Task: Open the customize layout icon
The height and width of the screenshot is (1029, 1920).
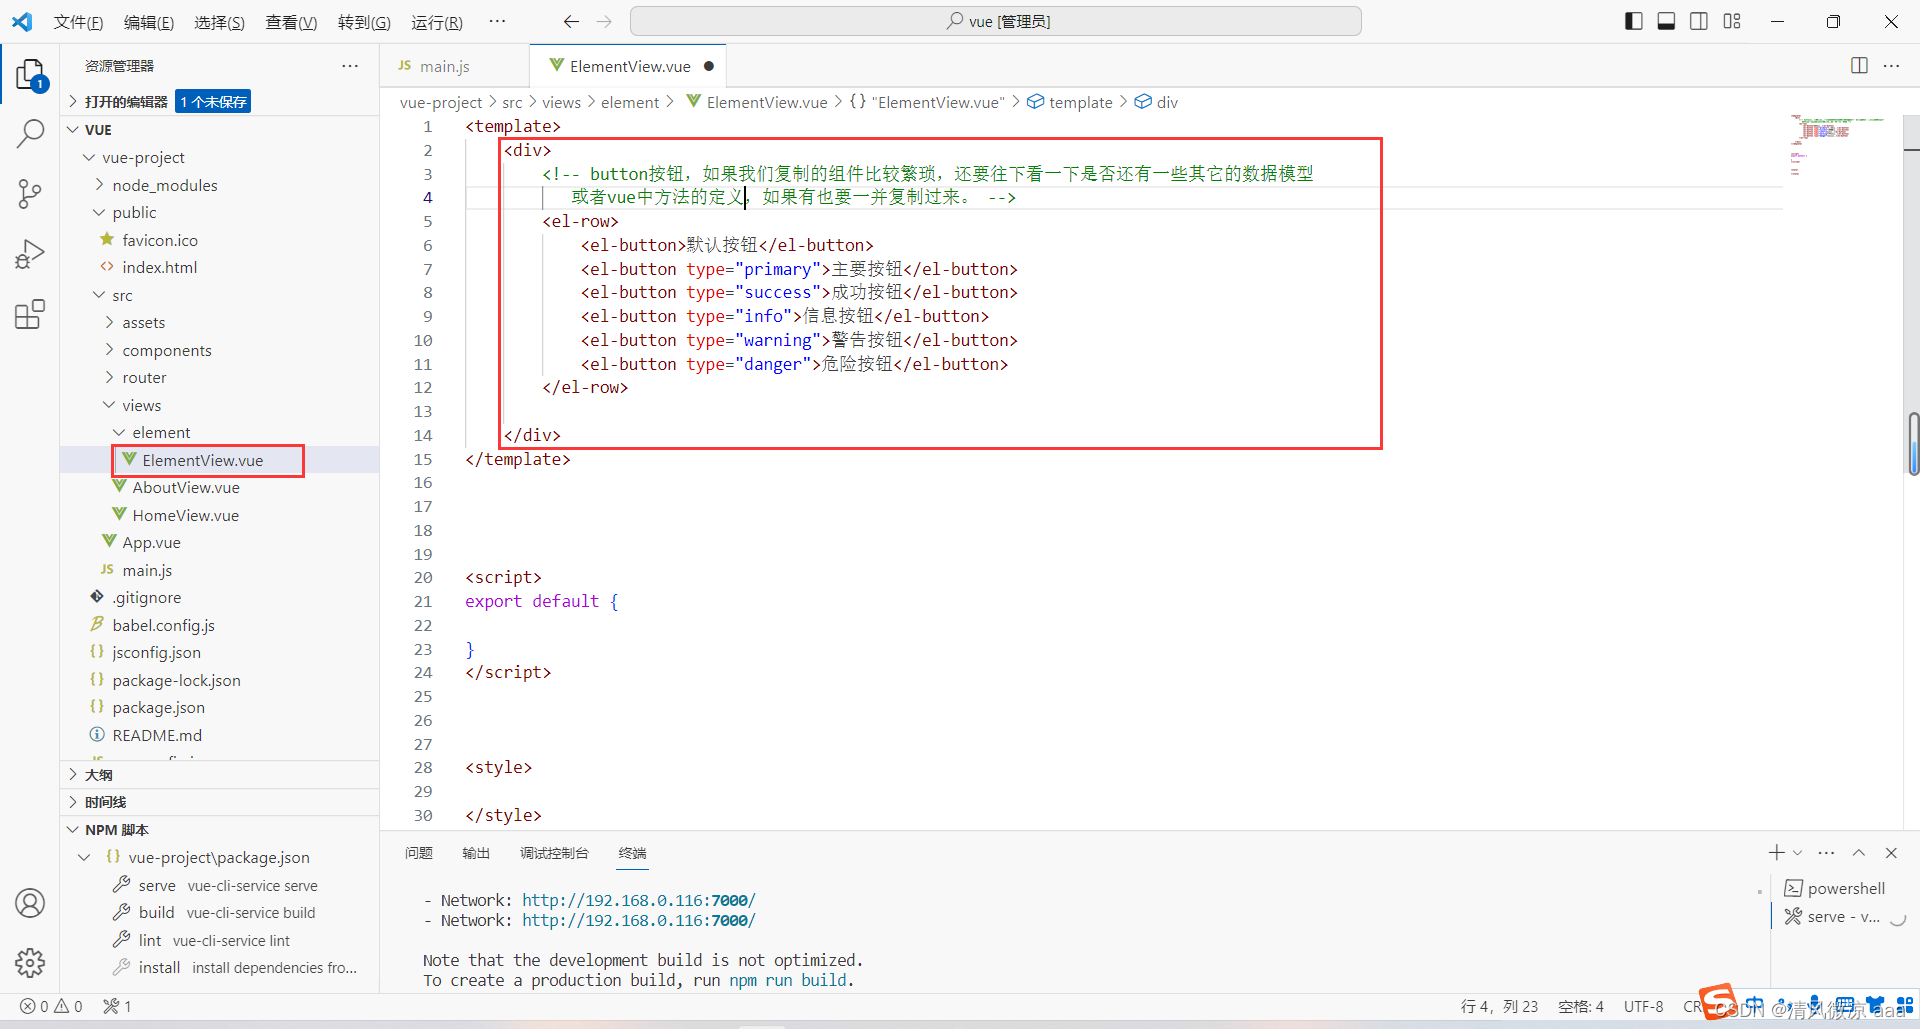Action: tap(1733, 21)
